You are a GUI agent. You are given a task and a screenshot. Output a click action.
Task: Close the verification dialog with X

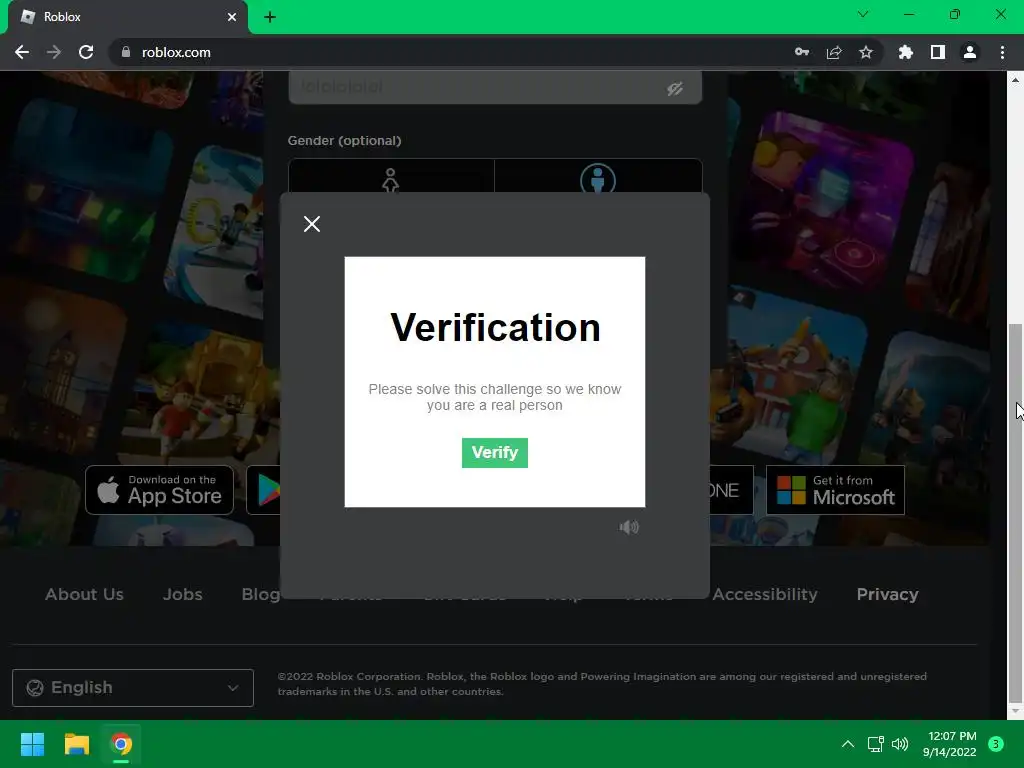[312, 224]
